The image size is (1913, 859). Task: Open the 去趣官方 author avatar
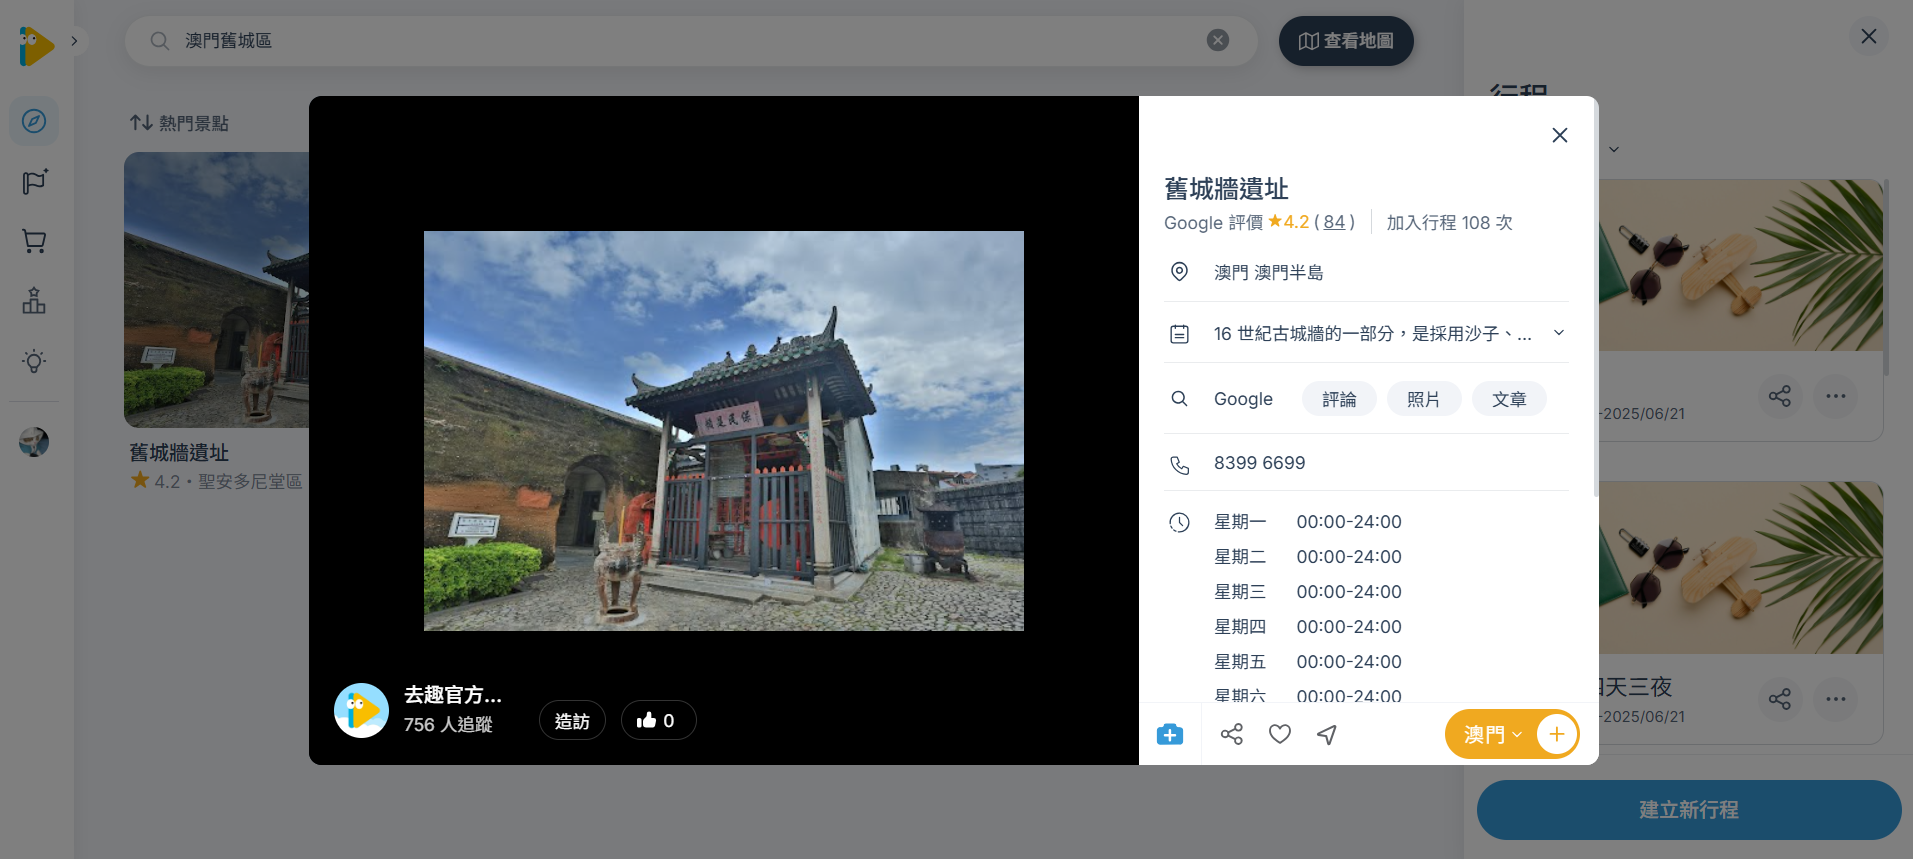click(361, 710)
